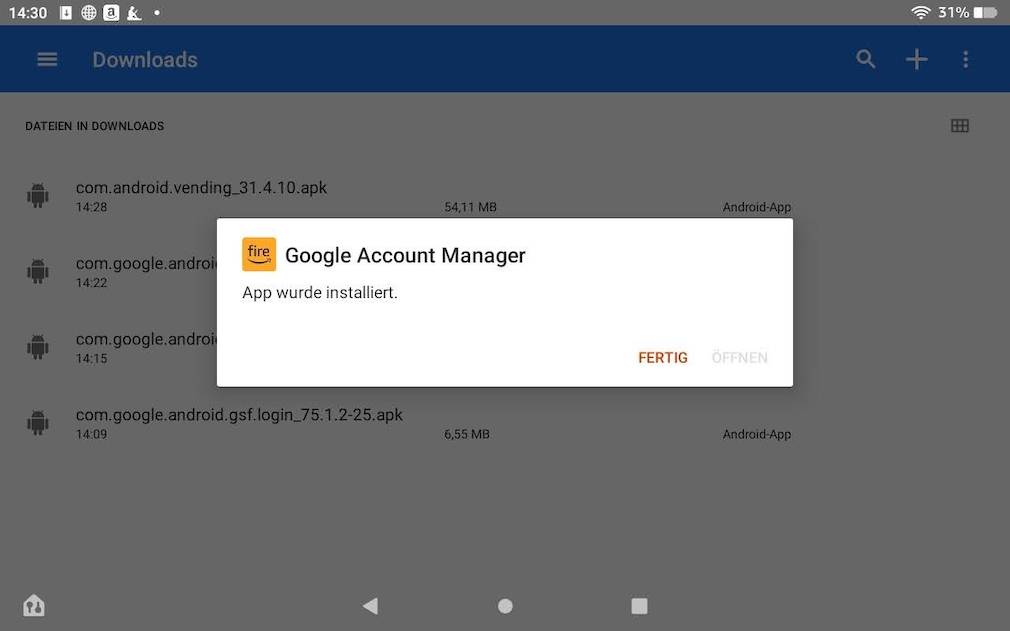Tap the home launcher icon bottom left
The image size is (1010, 631).
tap(33, 605)
